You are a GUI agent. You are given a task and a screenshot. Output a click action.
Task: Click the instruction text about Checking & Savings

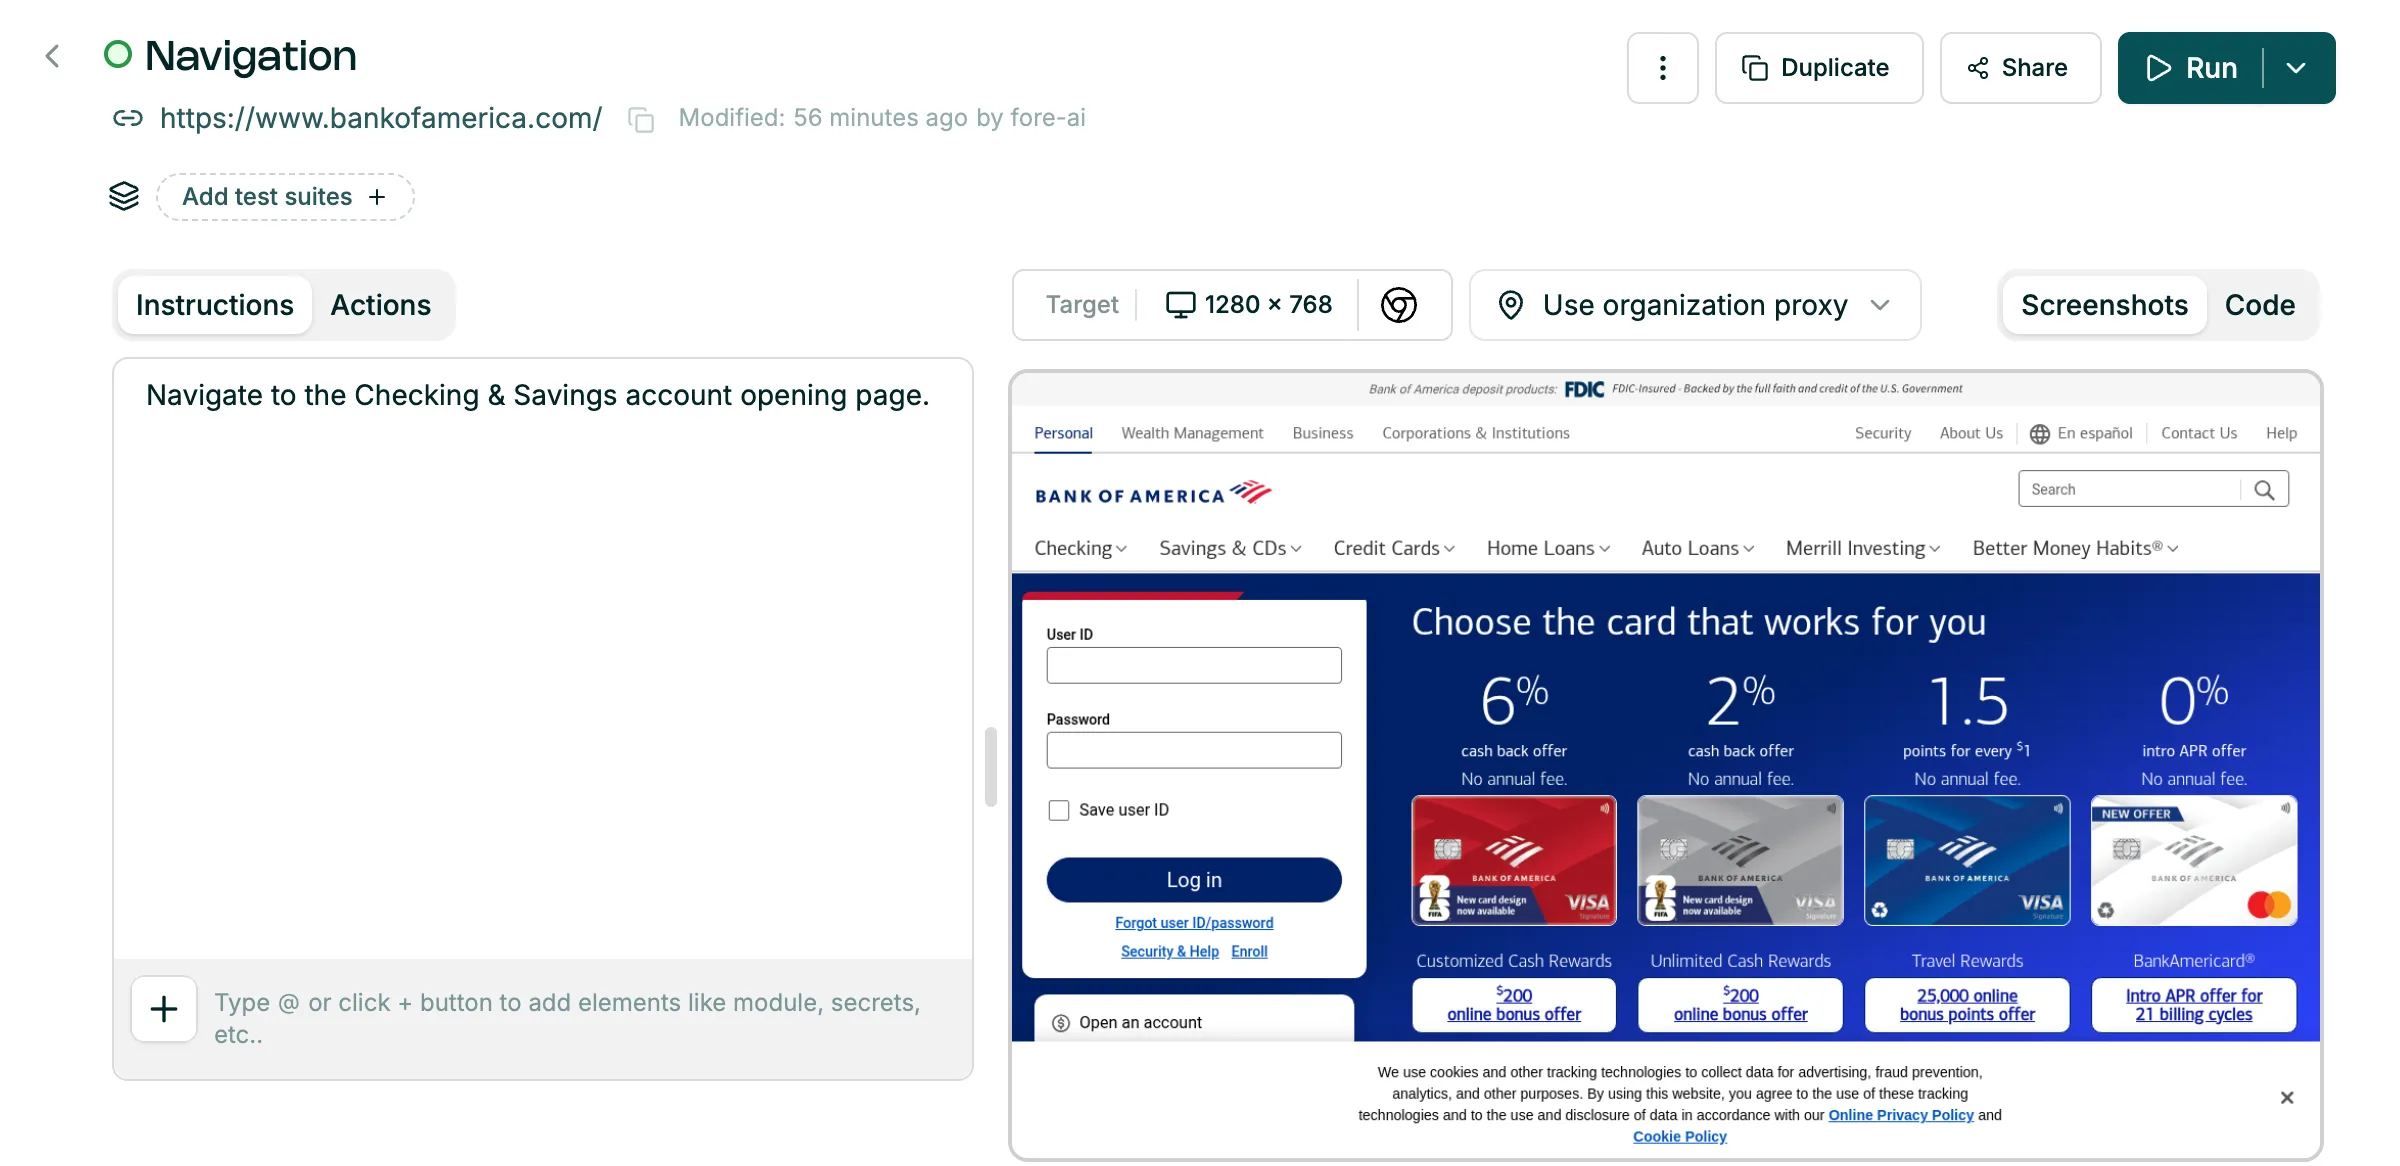click(x=538, y=395)
